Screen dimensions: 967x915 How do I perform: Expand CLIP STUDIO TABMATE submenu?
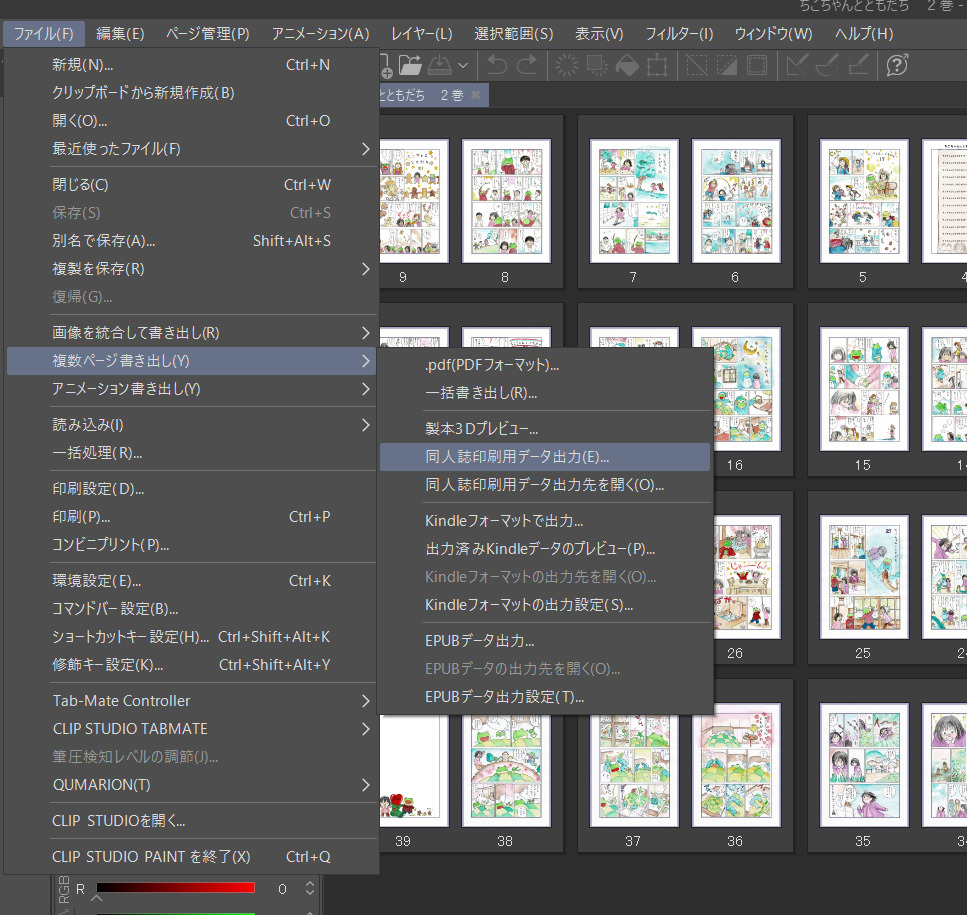tap(191, 729)
